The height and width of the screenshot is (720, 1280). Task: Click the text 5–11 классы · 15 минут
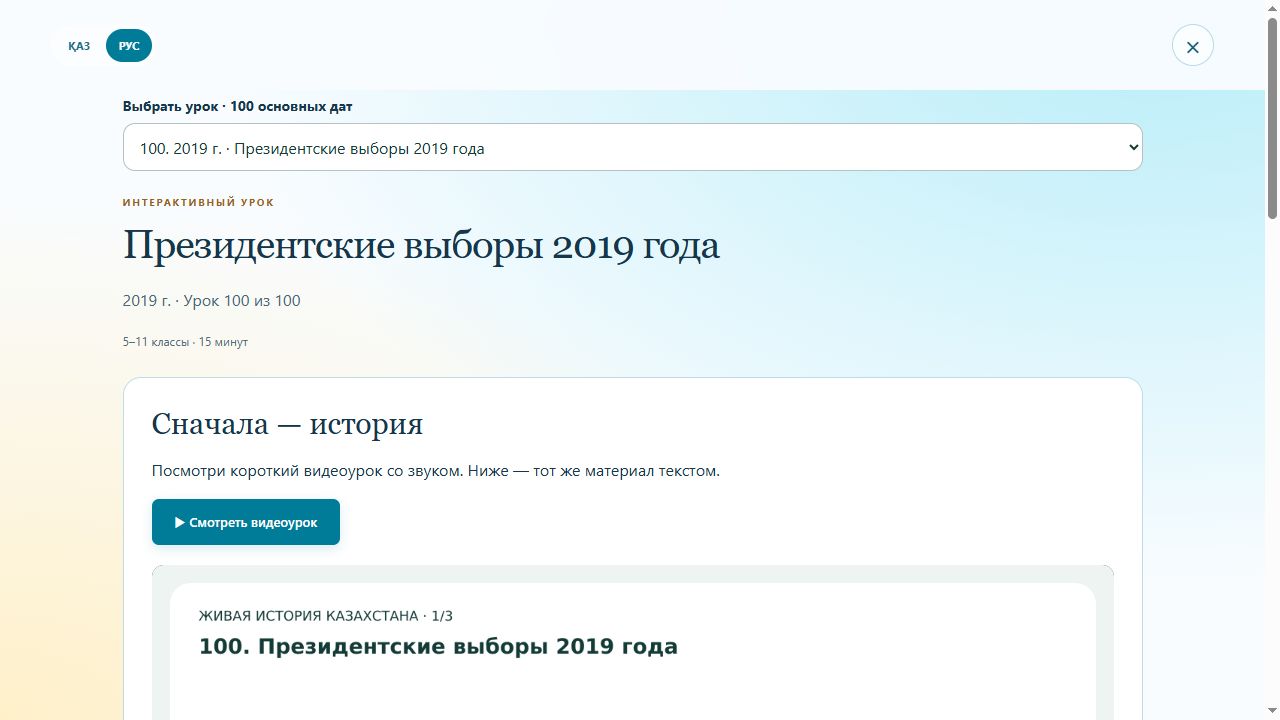[185, 342]
